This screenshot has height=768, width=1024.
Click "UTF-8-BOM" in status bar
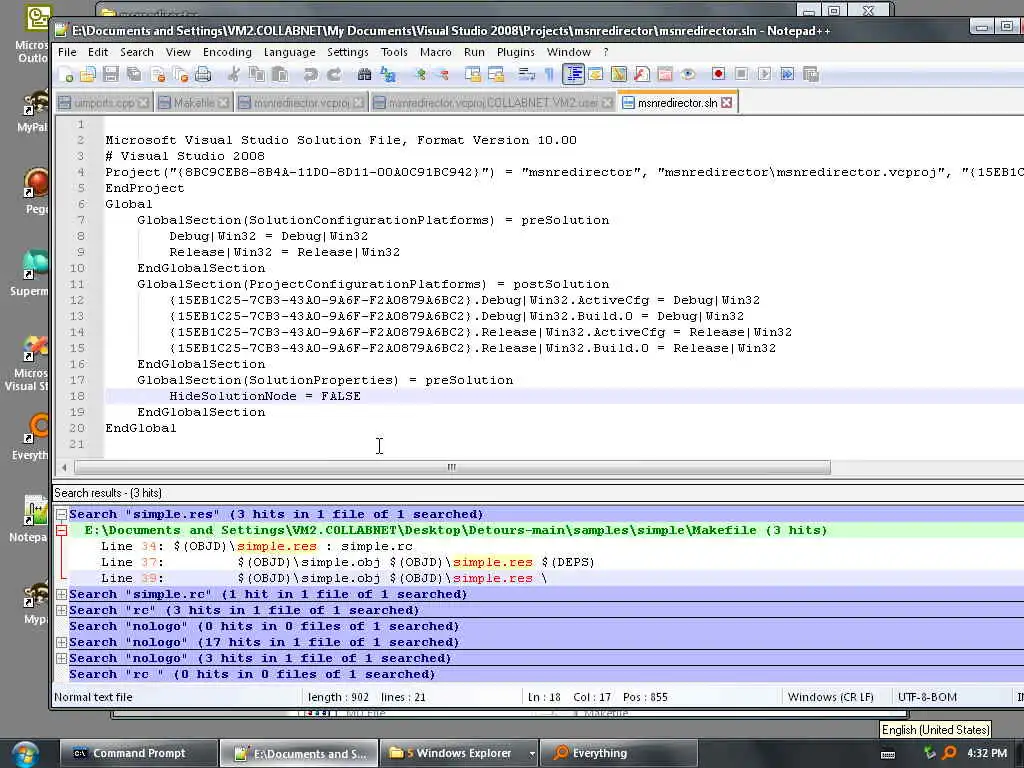click(x=927, y=697)
